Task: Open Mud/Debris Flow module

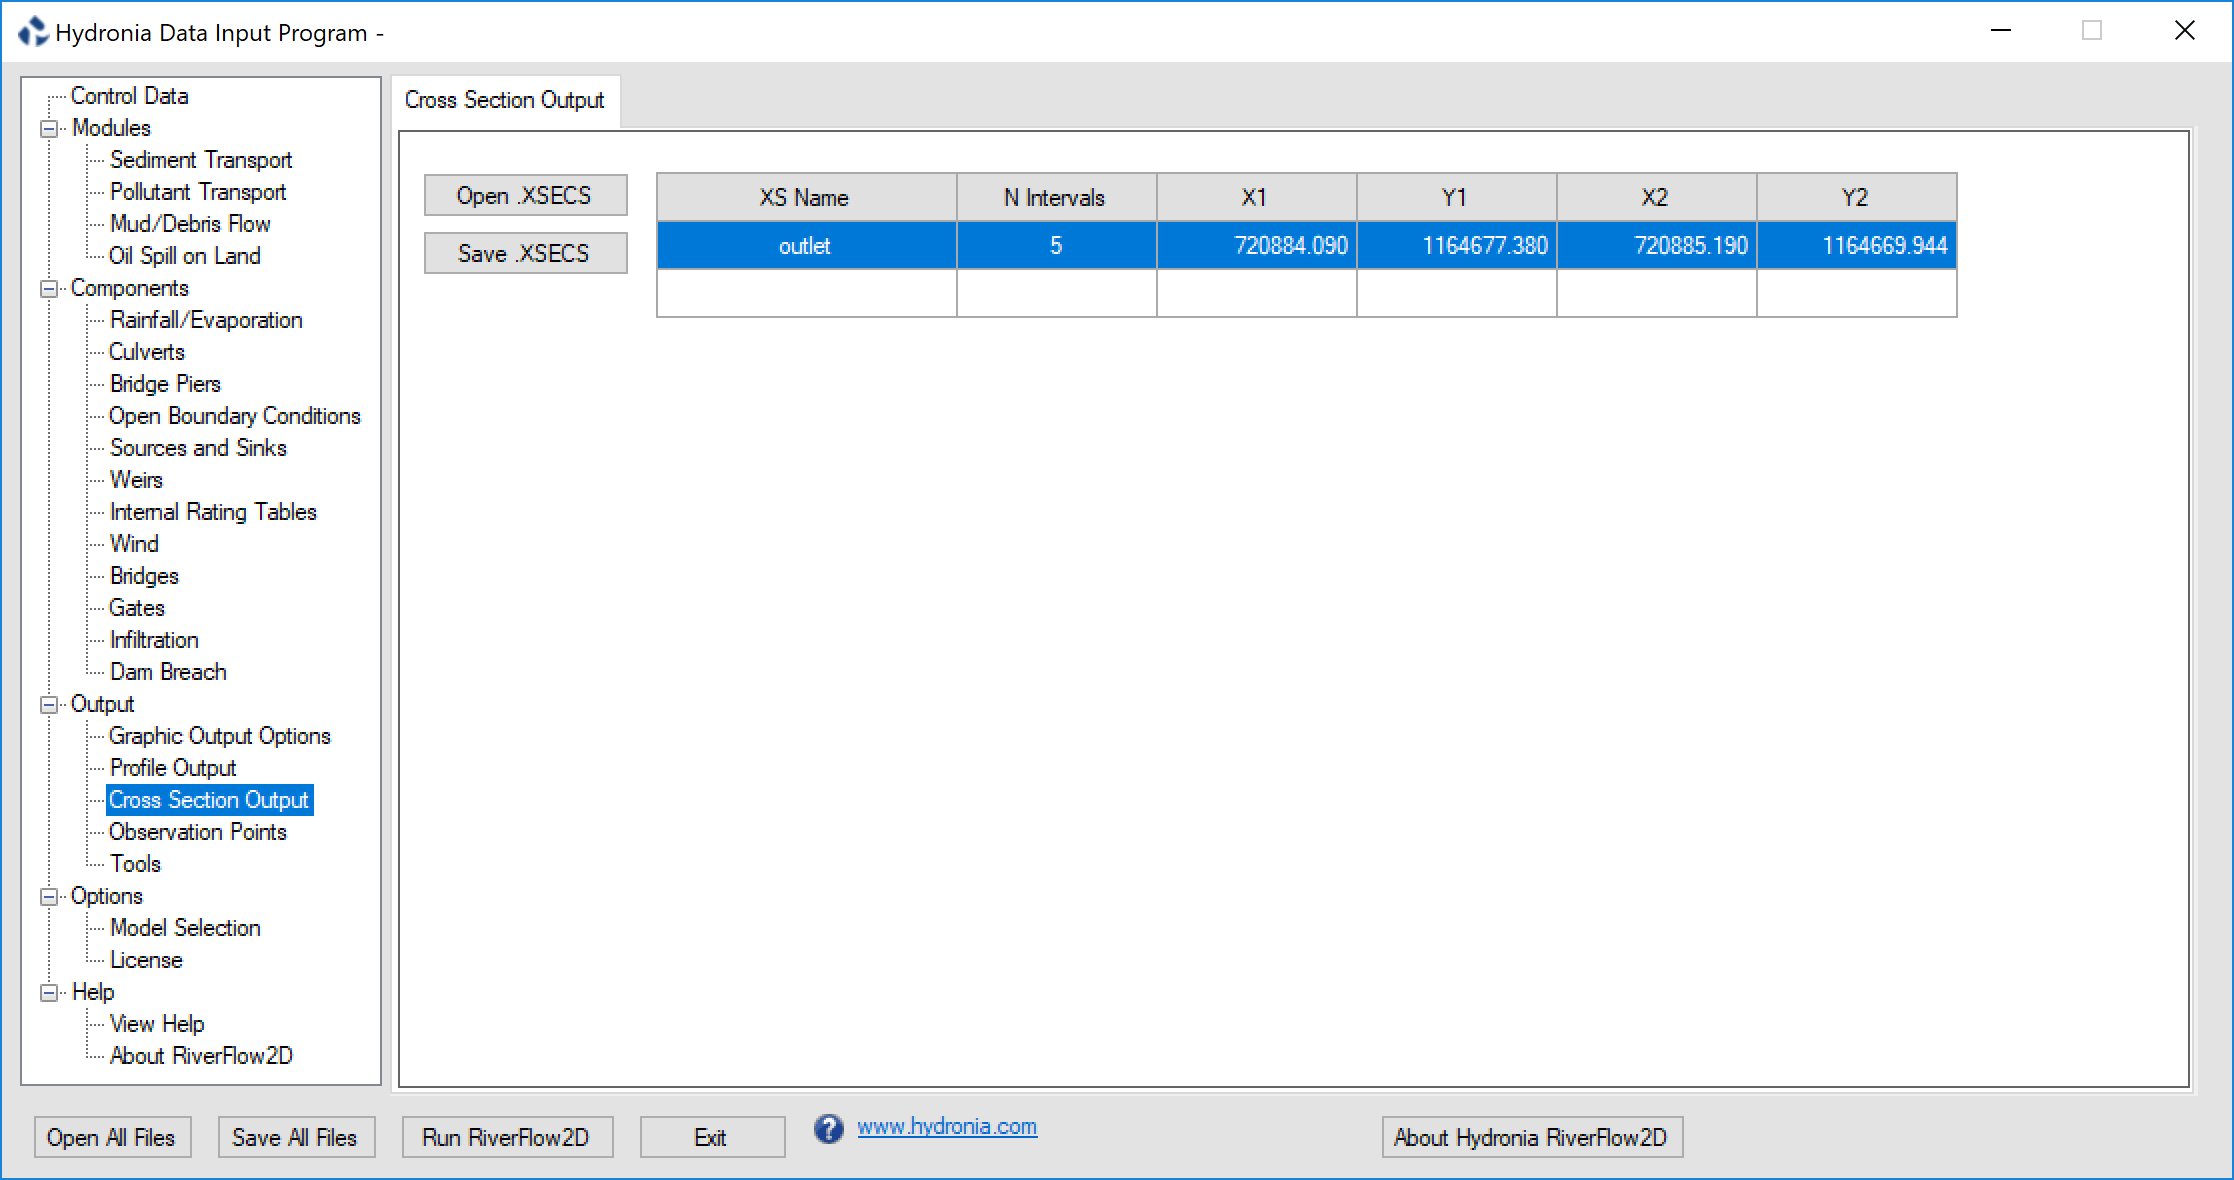Action: (190, 224)
